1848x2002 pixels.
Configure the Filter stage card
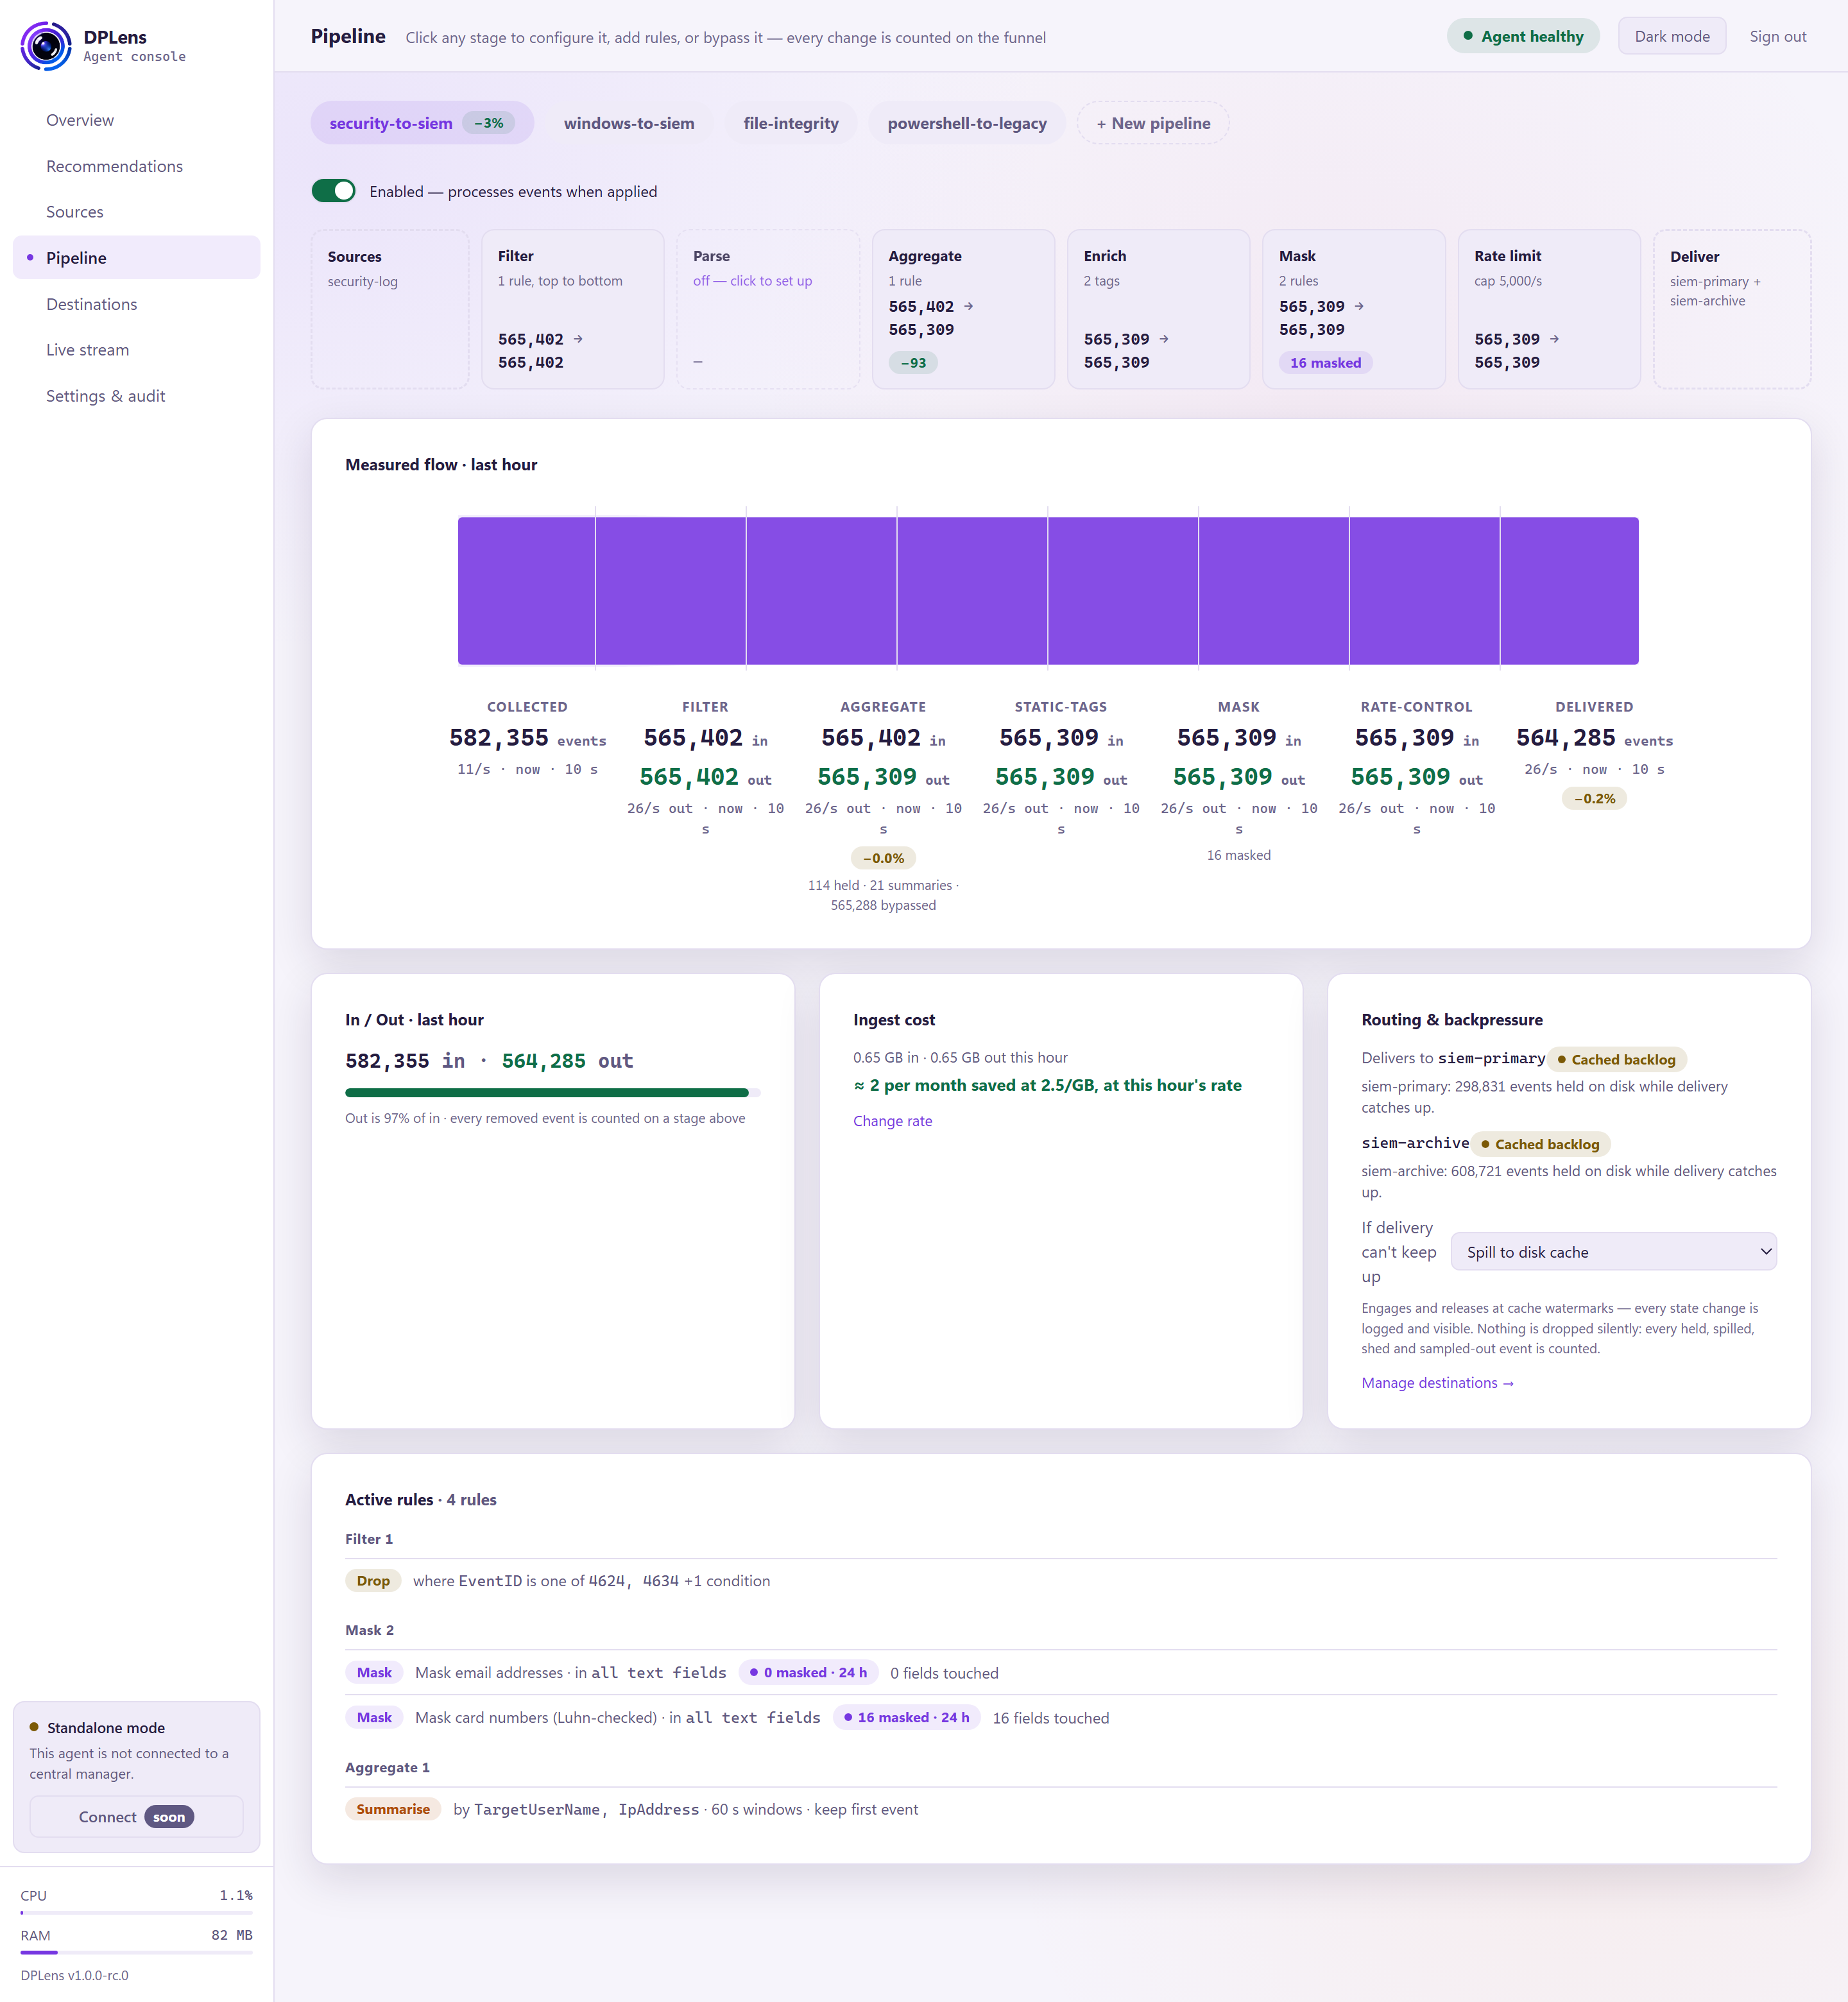point(572,309)
